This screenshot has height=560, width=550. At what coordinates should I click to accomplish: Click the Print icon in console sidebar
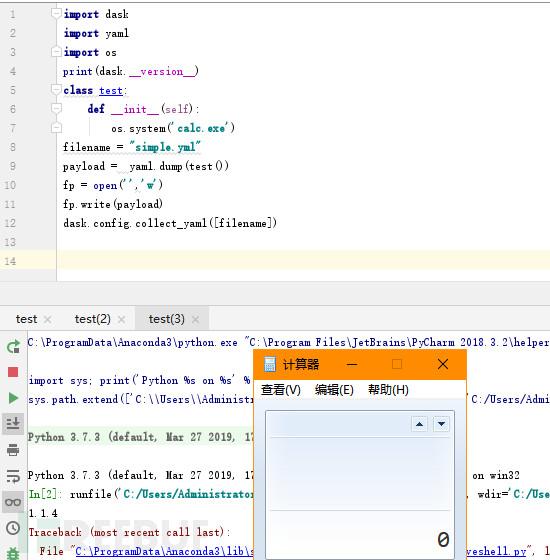(13, 450)
